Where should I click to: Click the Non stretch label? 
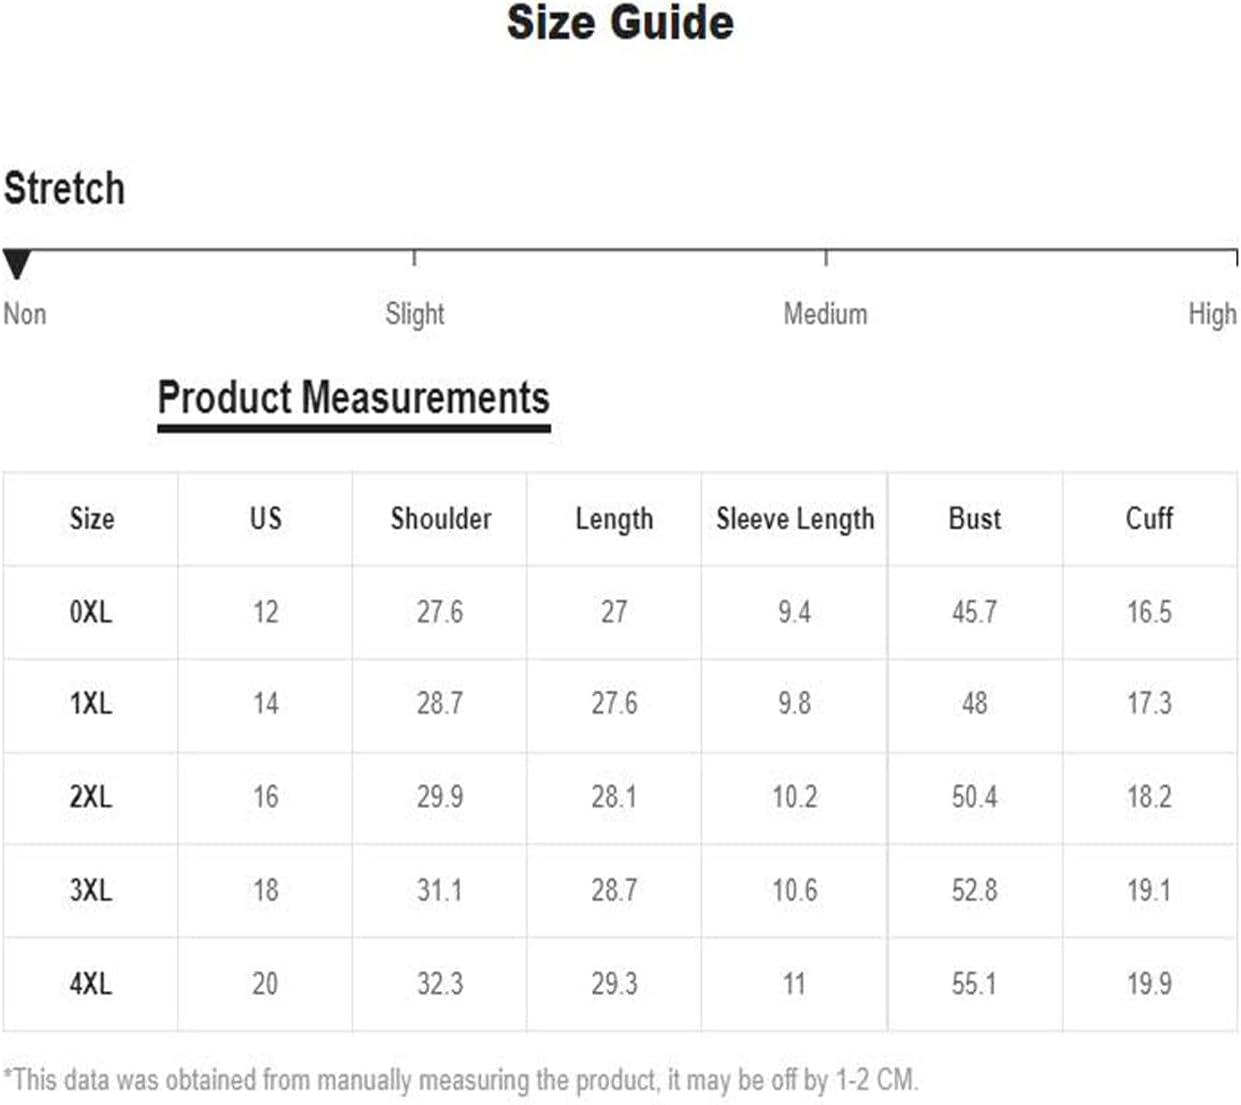pos(25,314)
